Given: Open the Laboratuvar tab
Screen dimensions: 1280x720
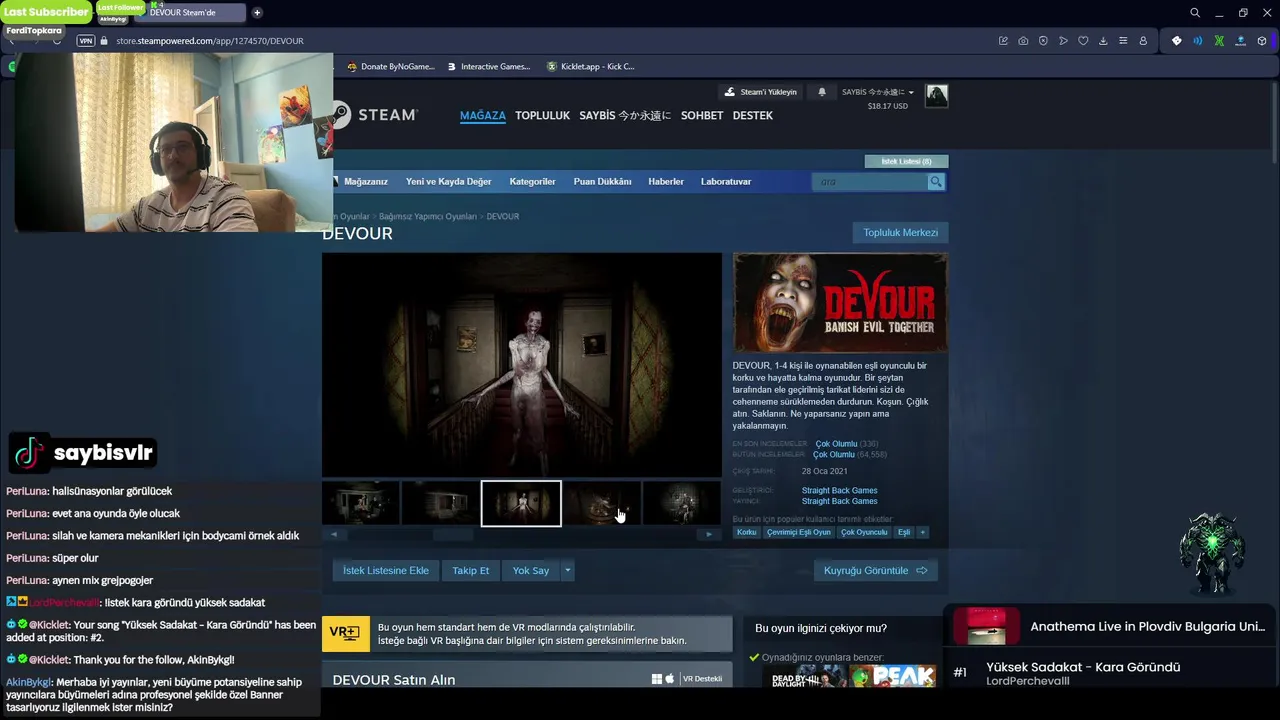Looking at the screenshot, I should point(726,181).
